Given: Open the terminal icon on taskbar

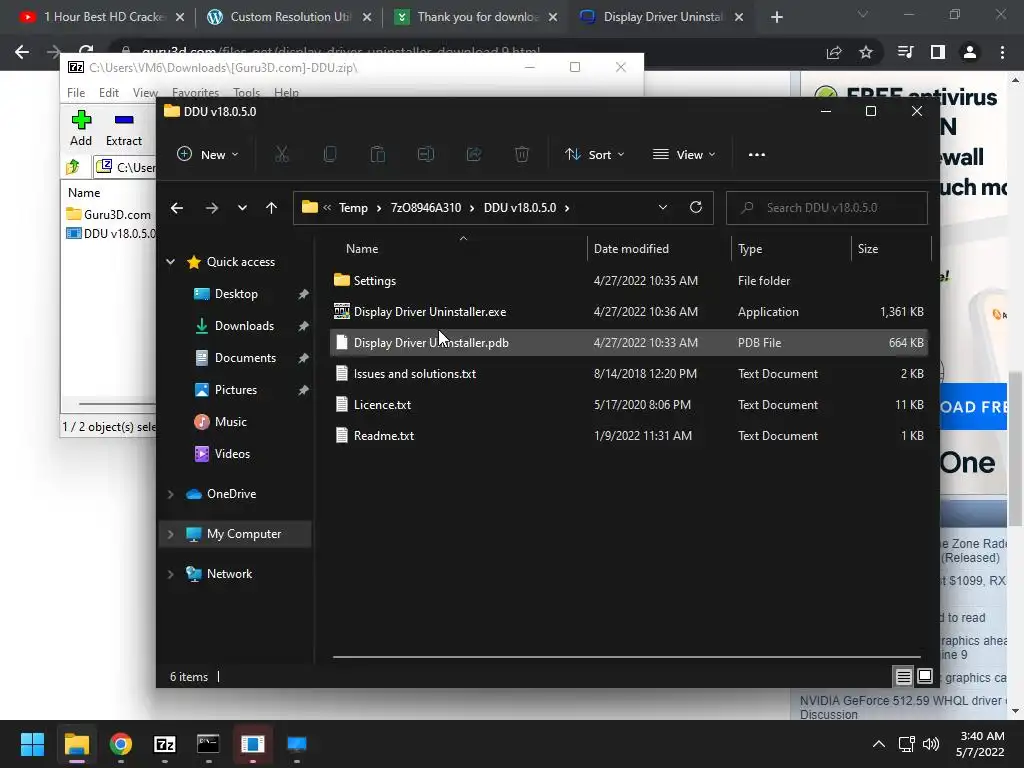Looking at the screenshot, I should tap(208, 744).
